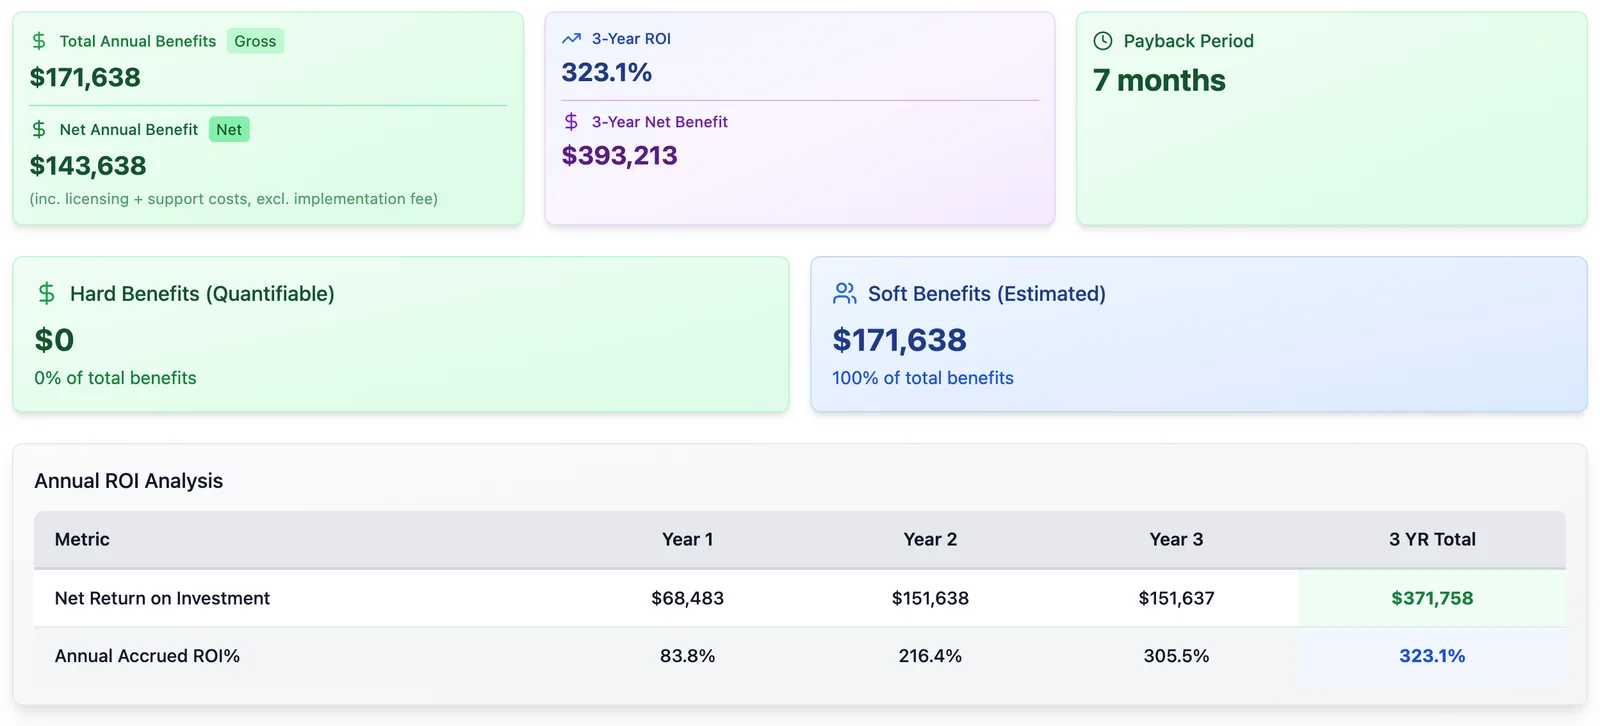Image resolution: width=1600 pixels, height=726 pixels.
Task: Click the clock icon beside Payback Period
Action: click(x=1103, y=41)
